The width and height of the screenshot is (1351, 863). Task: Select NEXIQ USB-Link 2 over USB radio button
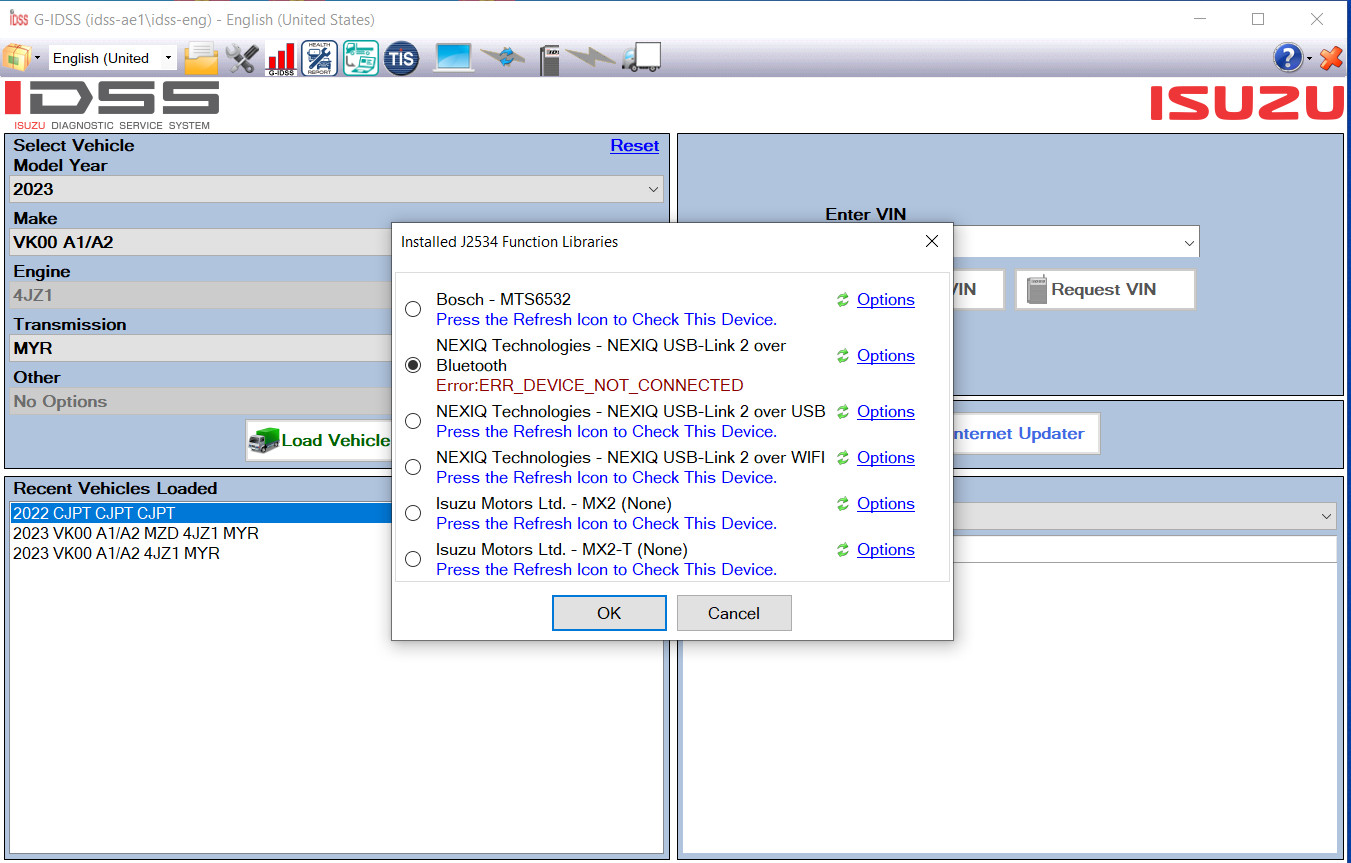click(413, 421)
